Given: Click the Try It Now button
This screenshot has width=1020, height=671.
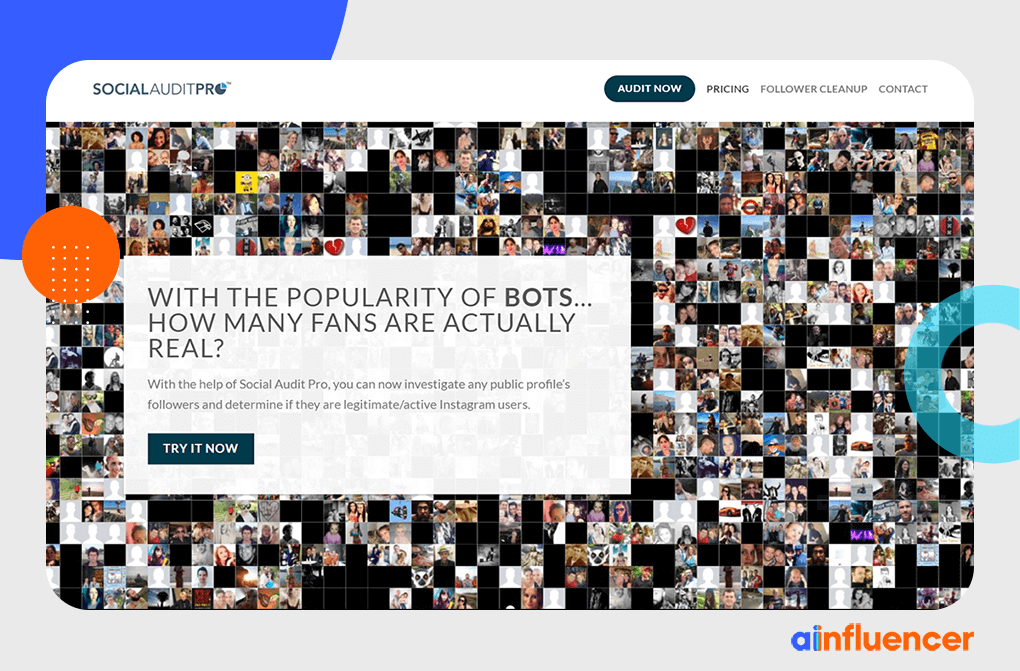Looking at the screenshot, I should (201, 448).
